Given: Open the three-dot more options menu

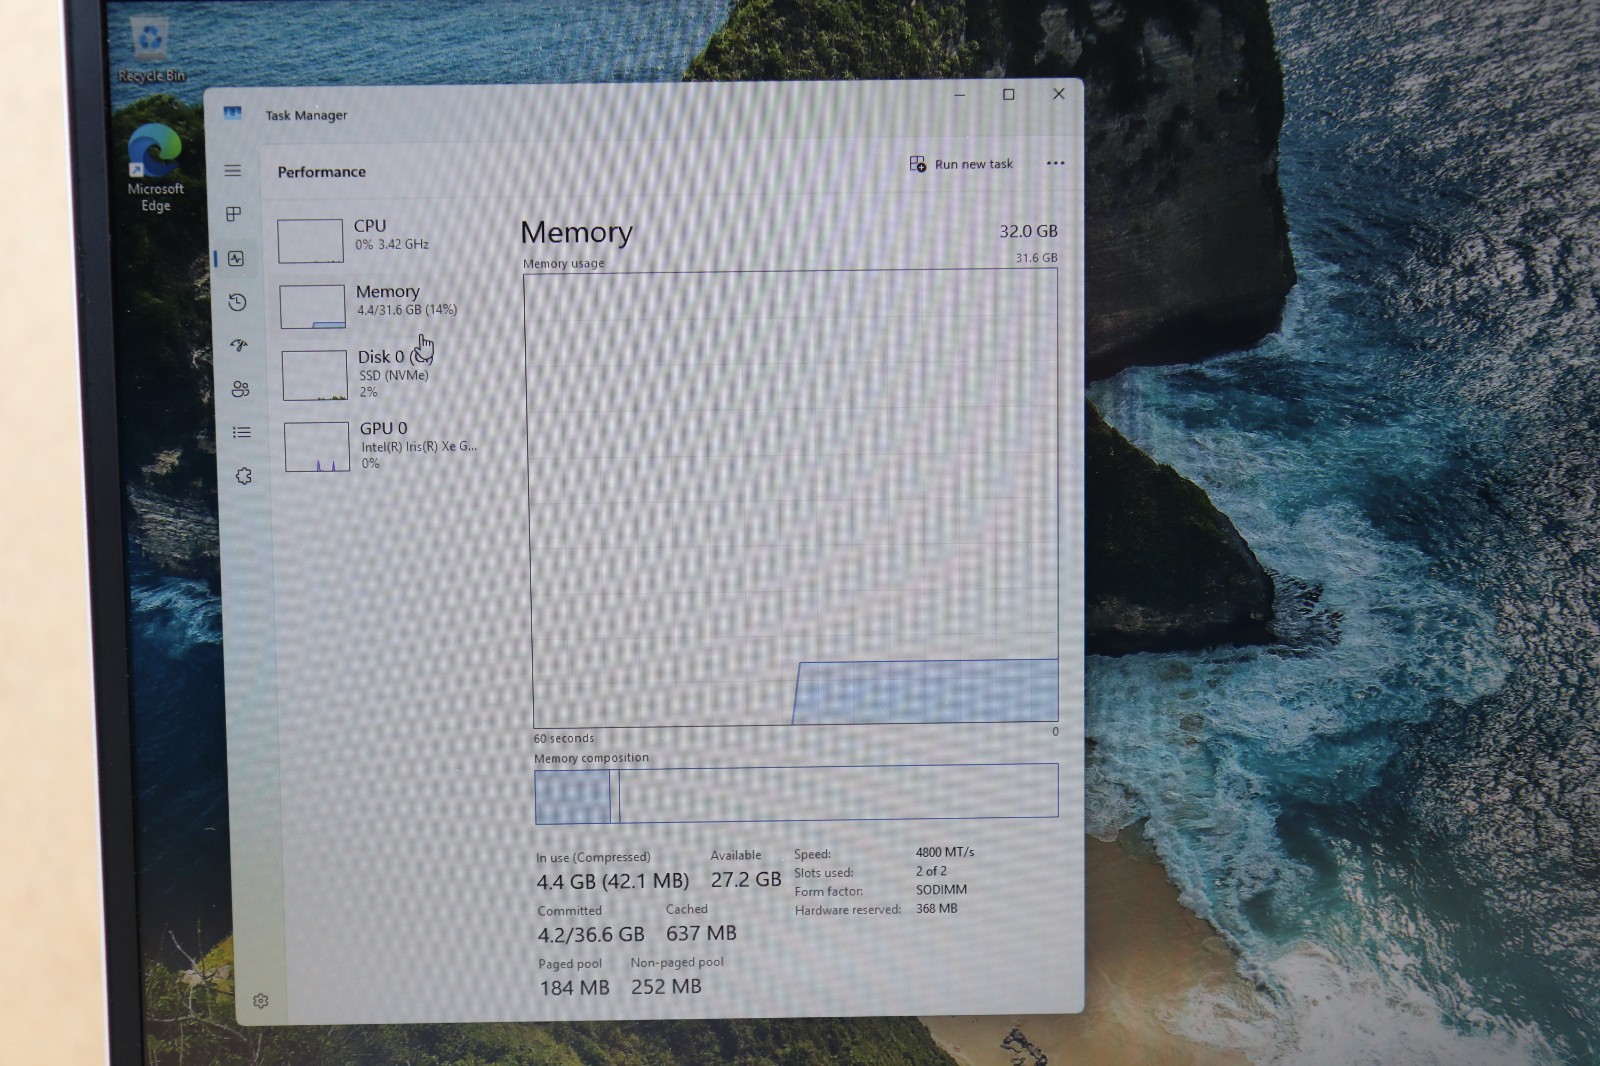Looking at the screenshot, I should click(x=1055, y=163).
